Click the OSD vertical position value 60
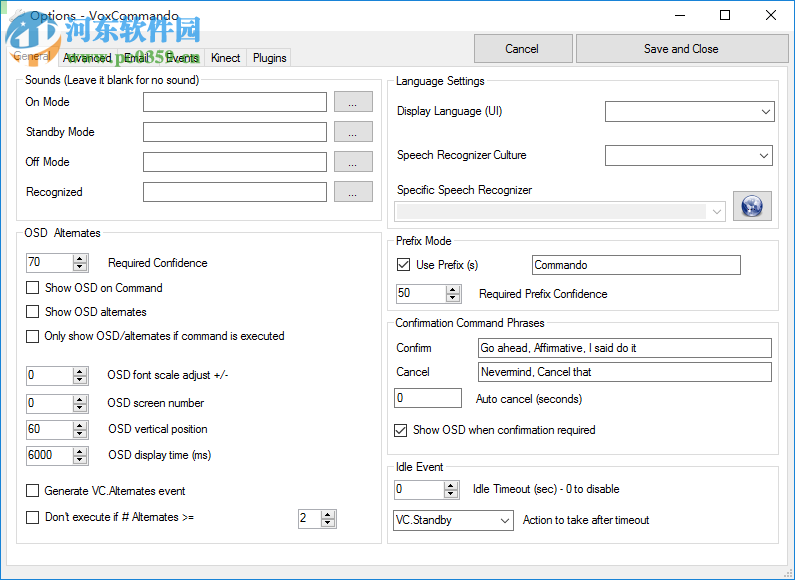This screenshot has width=795, height=580. tap(50, 430)
